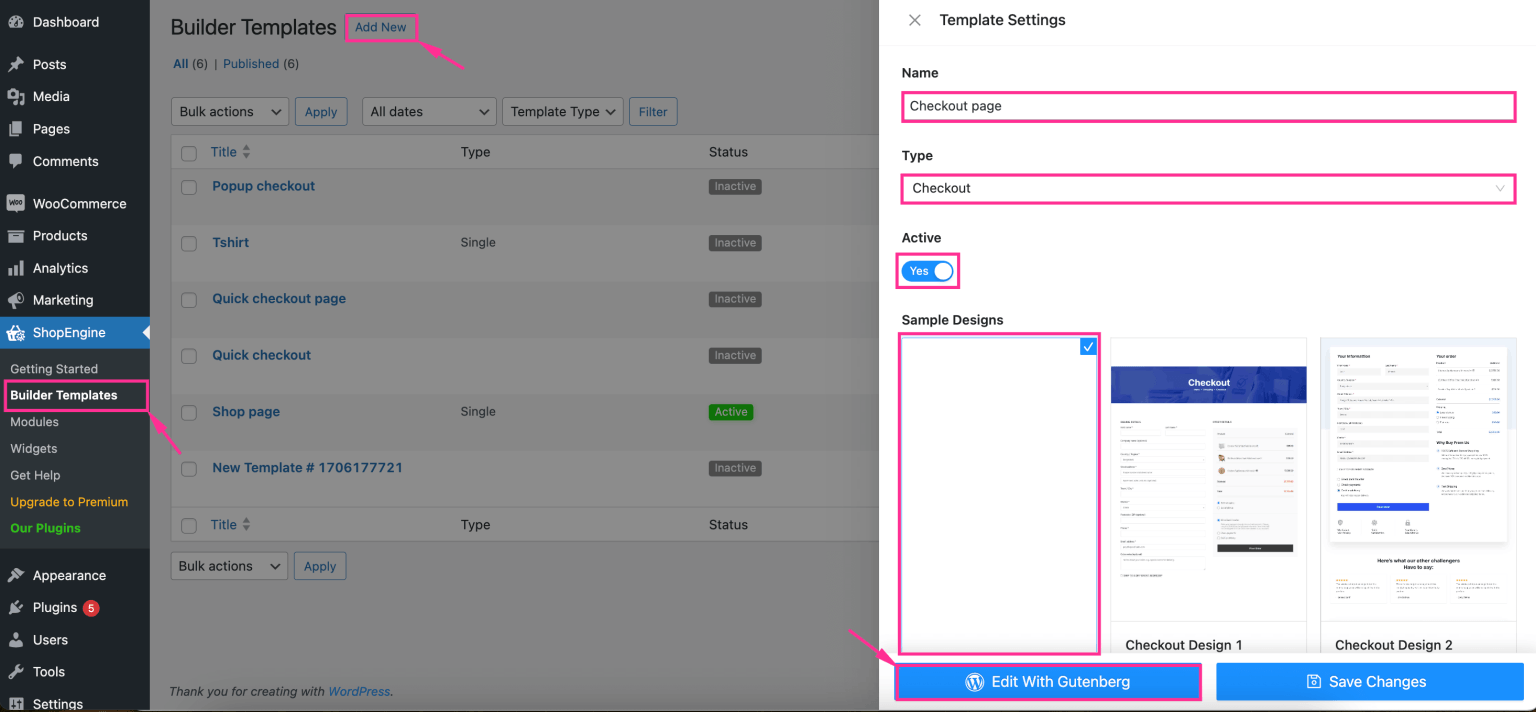The width and height of the screenshot is (1536, 712).
Task: Select all templates via header checkbox
Action: [x=188, y=152]
